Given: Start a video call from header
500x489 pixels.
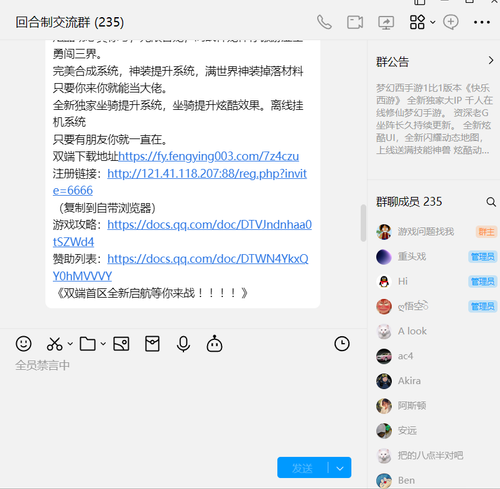Looking at the screenshot, I should tap(355, 22).
